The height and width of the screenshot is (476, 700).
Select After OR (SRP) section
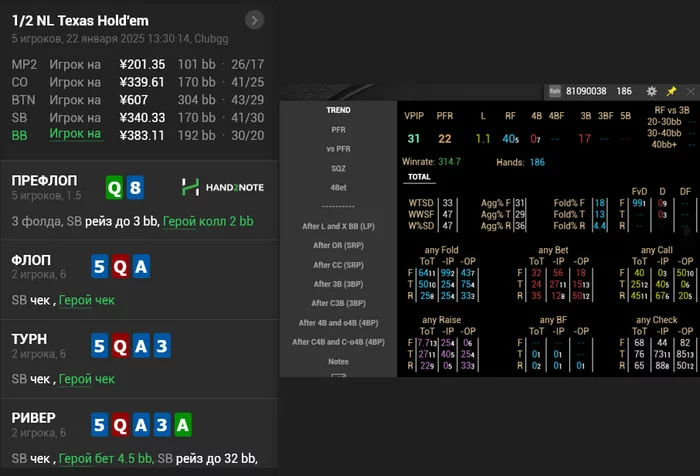pyautogui.click(x=338, y=245)
